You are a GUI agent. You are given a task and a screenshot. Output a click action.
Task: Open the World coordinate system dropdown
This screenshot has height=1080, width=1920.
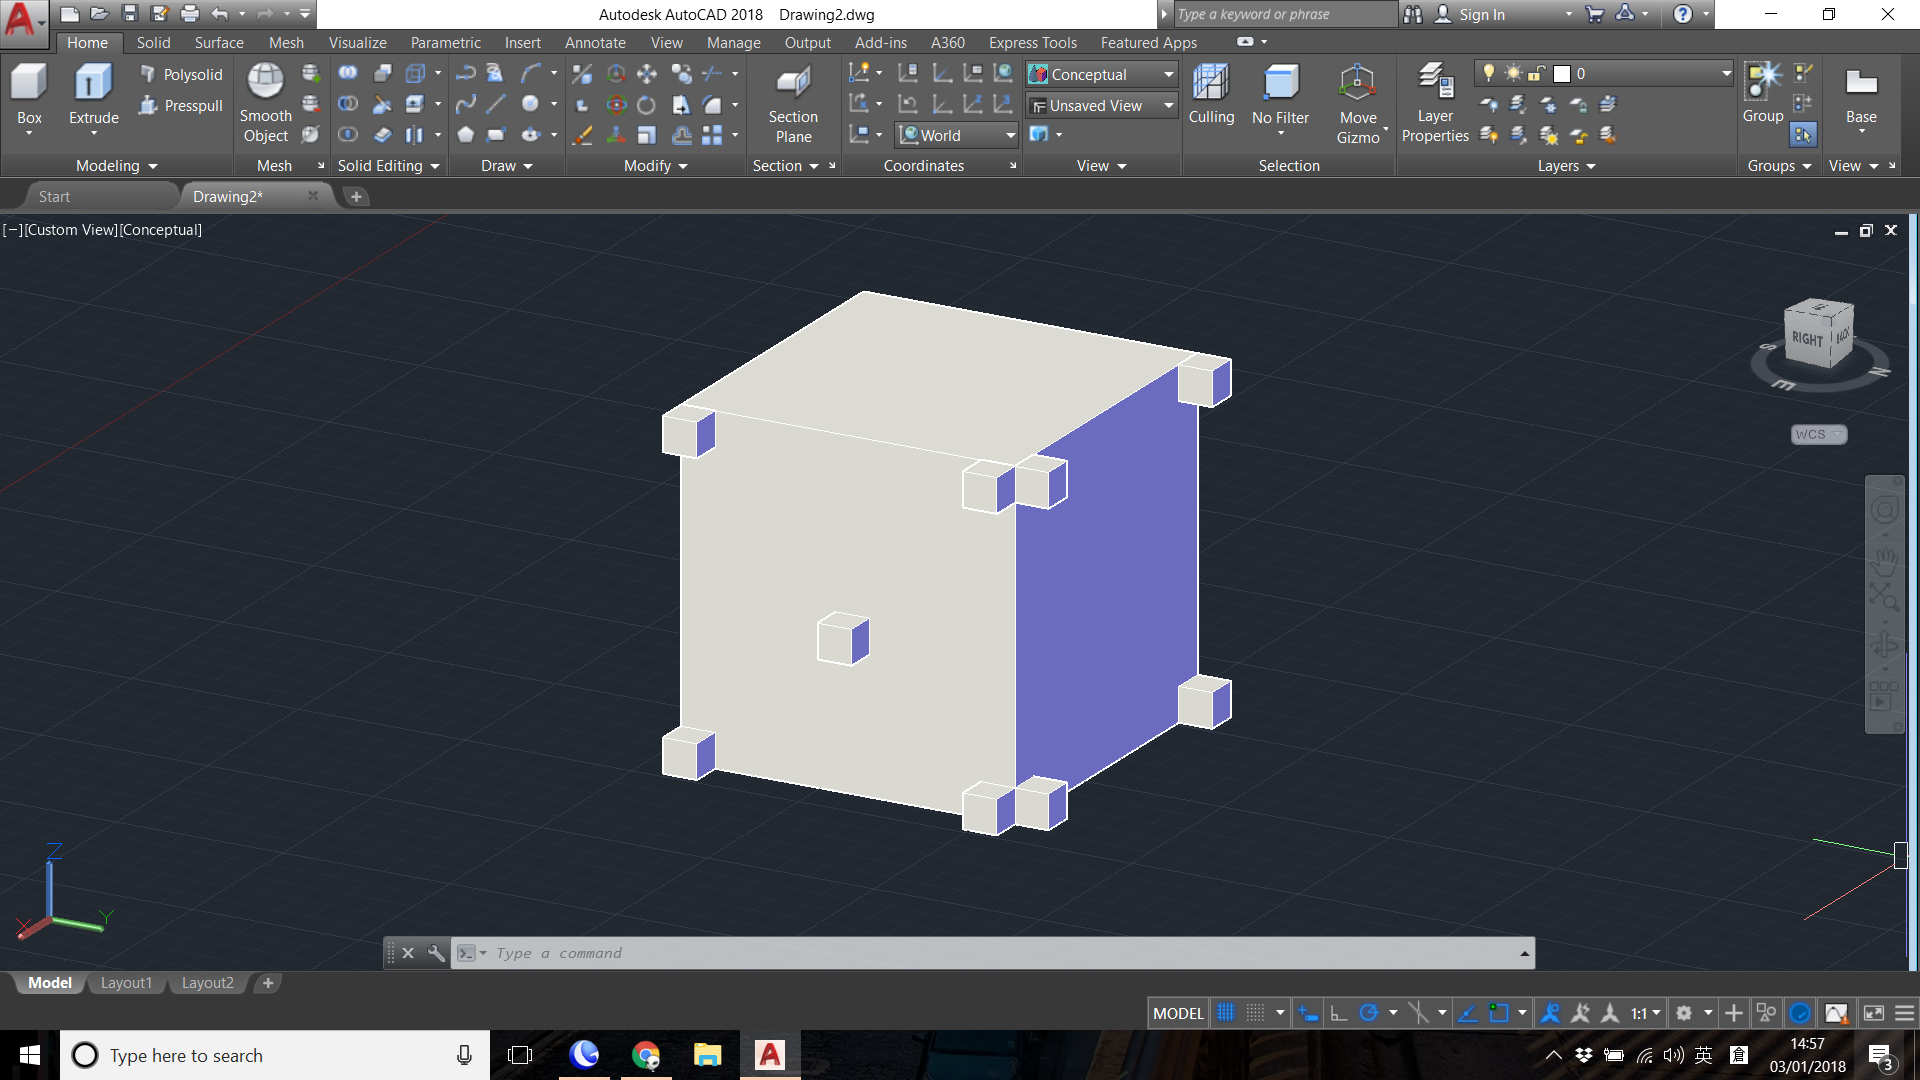point(957,136)
